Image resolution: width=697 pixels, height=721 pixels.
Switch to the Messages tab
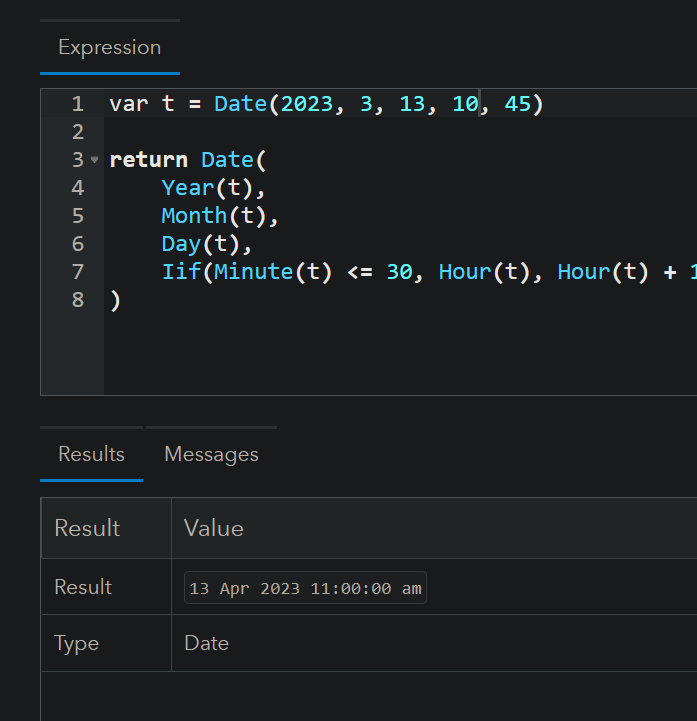211,454
